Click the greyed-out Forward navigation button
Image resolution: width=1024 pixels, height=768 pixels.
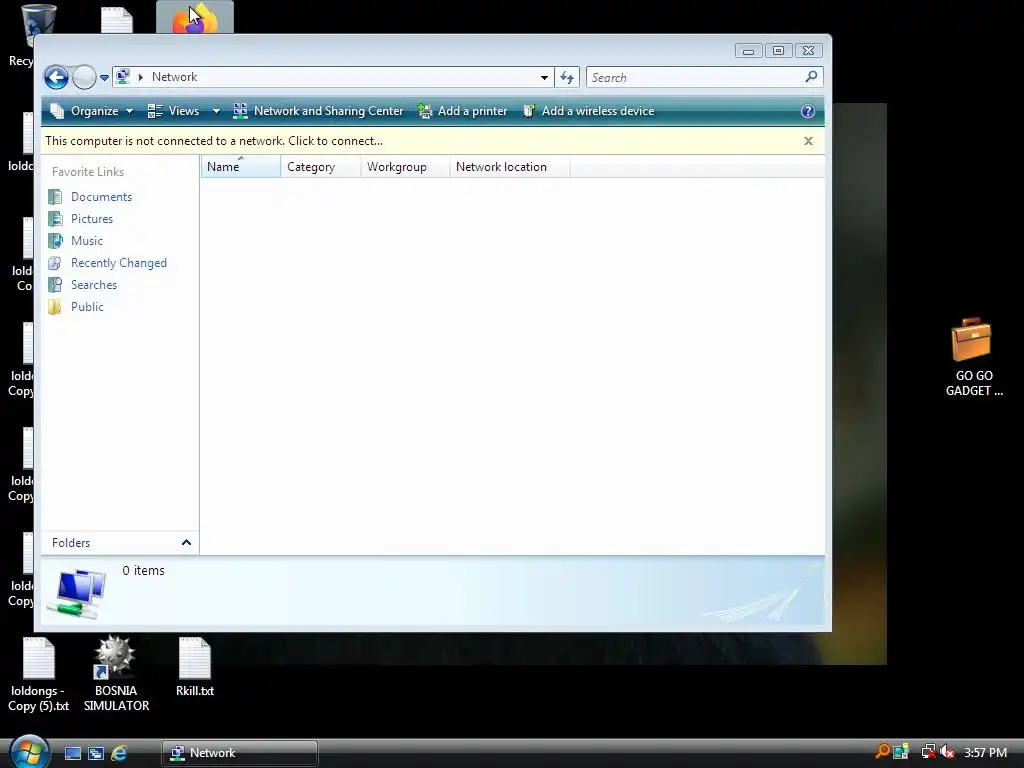(84, 77)
